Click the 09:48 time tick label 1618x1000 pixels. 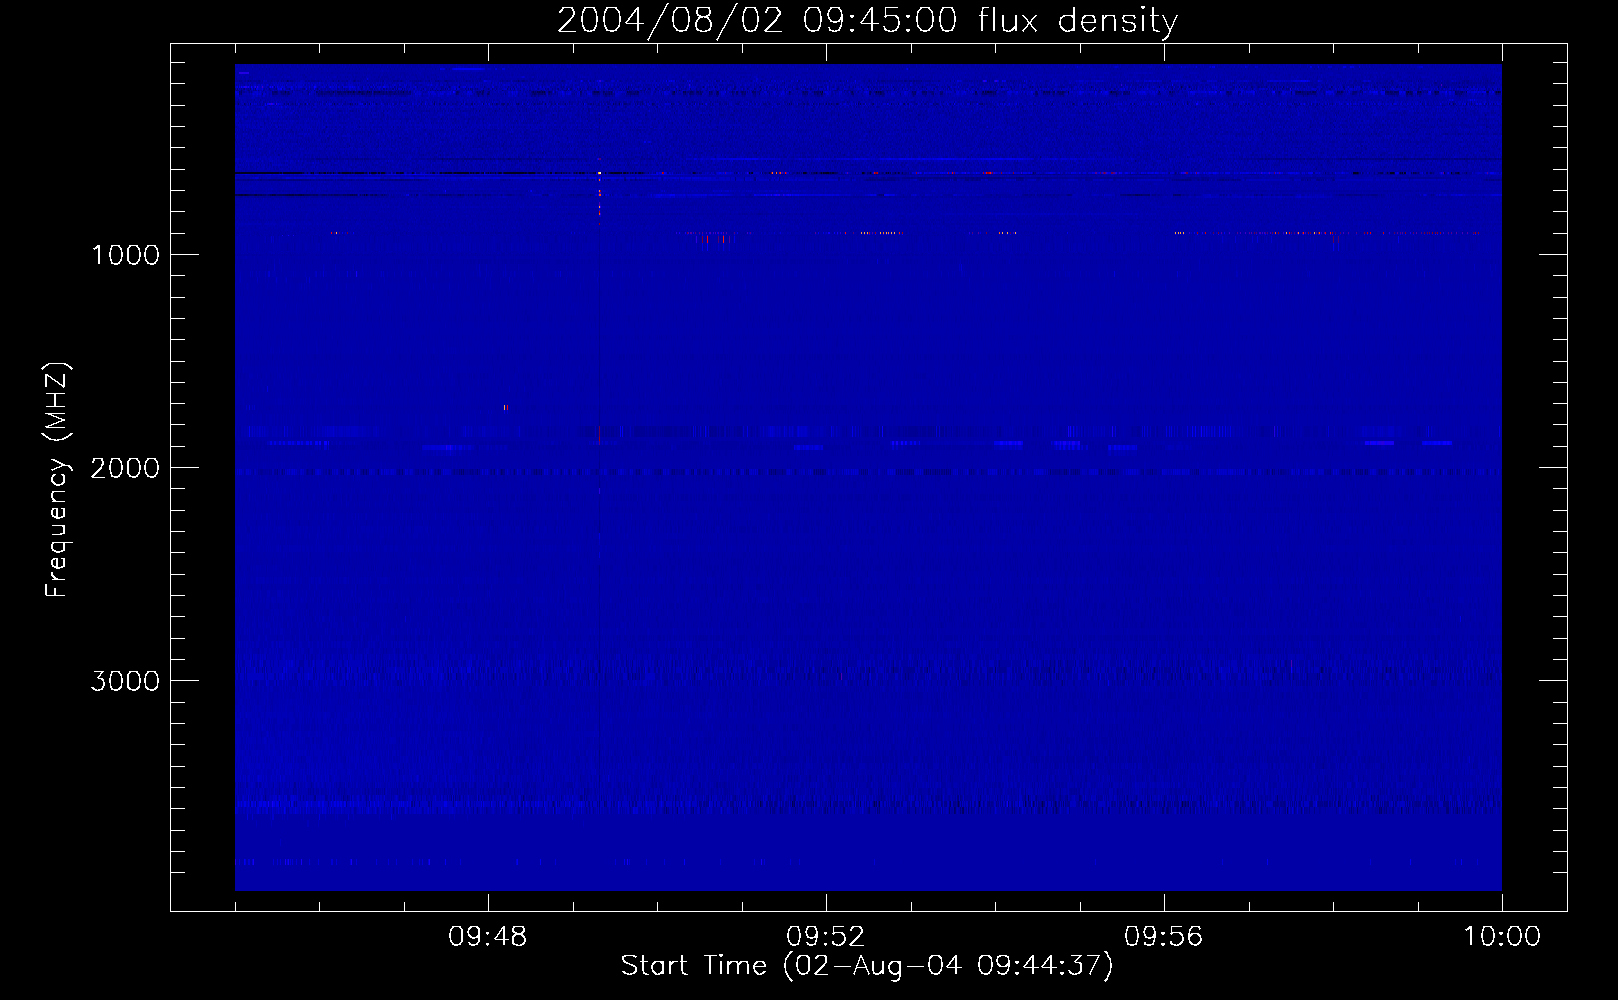tap(488, 937)
